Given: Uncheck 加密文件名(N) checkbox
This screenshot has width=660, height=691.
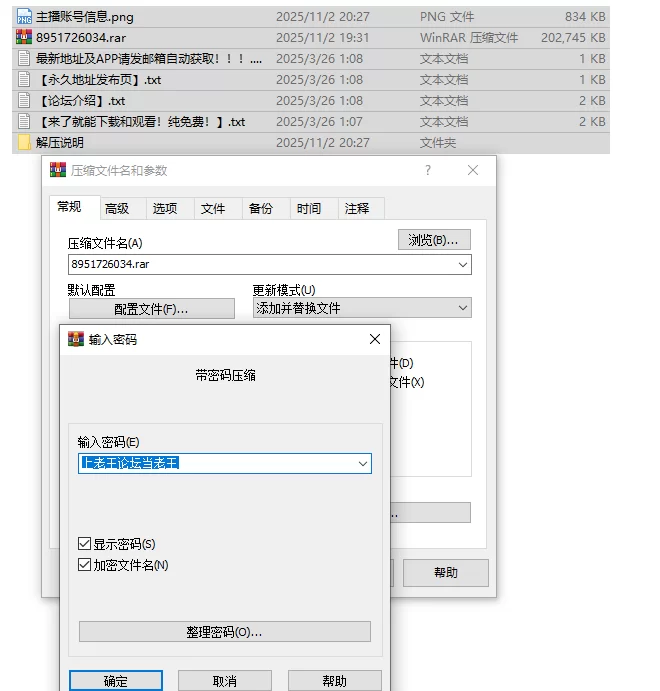Looking at the screenshot, I should coord(84,565).
